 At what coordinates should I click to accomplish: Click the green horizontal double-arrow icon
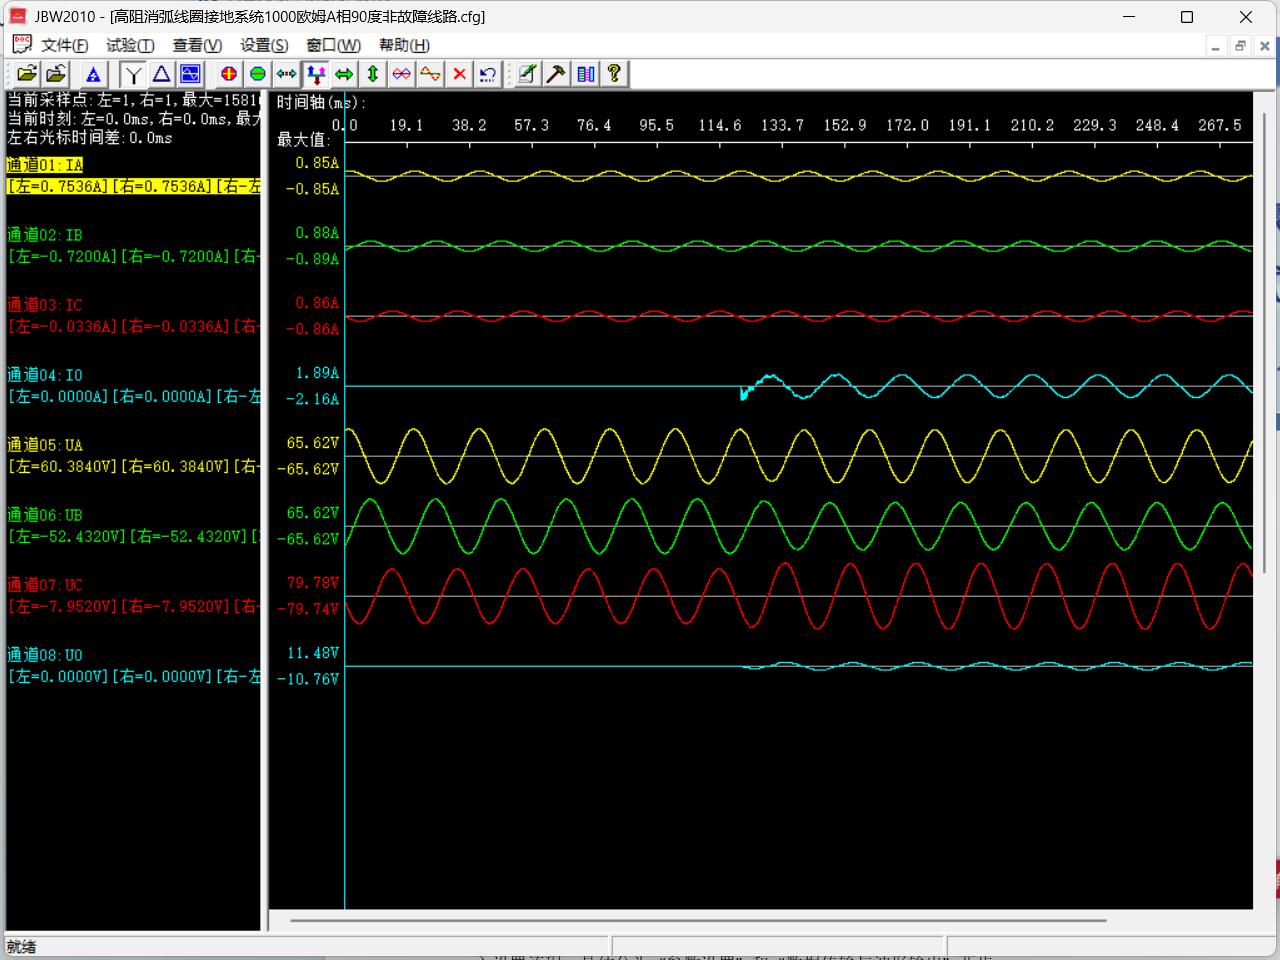point(344,74)
